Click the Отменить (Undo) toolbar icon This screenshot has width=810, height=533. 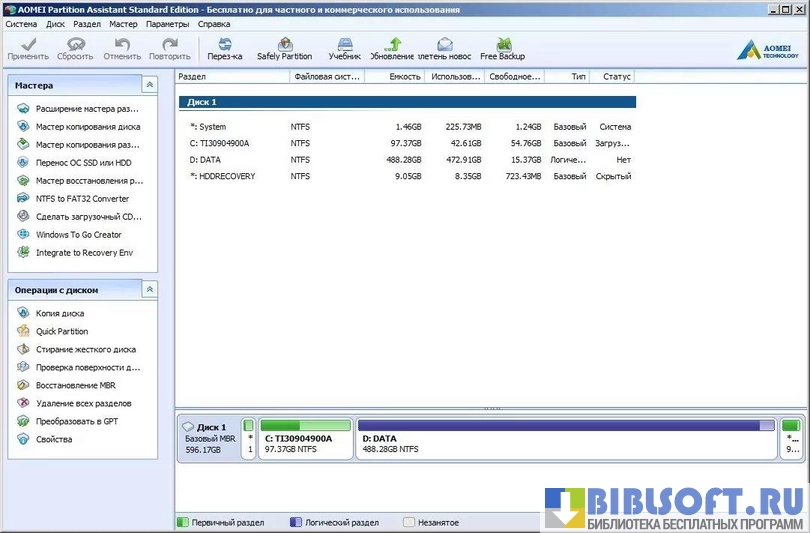pyautogui.click(x=122, y=48)
